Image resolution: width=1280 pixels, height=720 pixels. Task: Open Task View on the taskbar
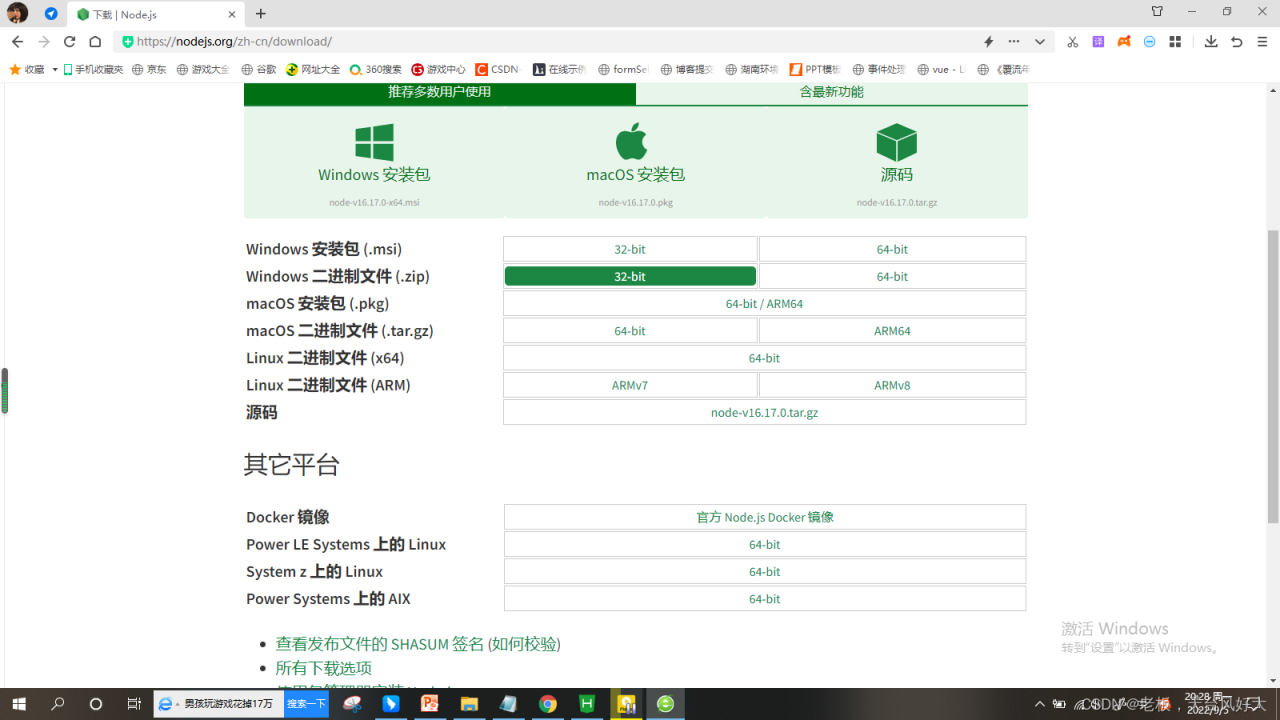(133, 704)
